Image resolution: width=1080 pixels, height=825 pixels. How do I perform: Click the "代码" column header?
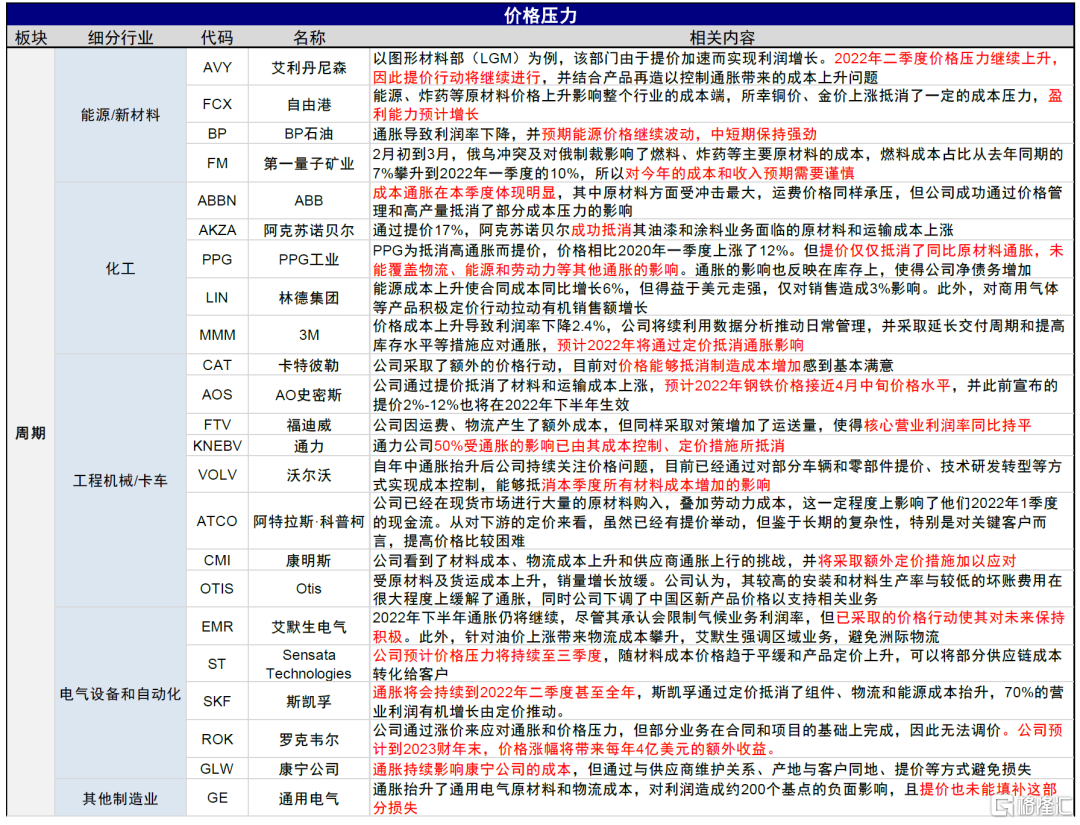click(x=217, y=38)
